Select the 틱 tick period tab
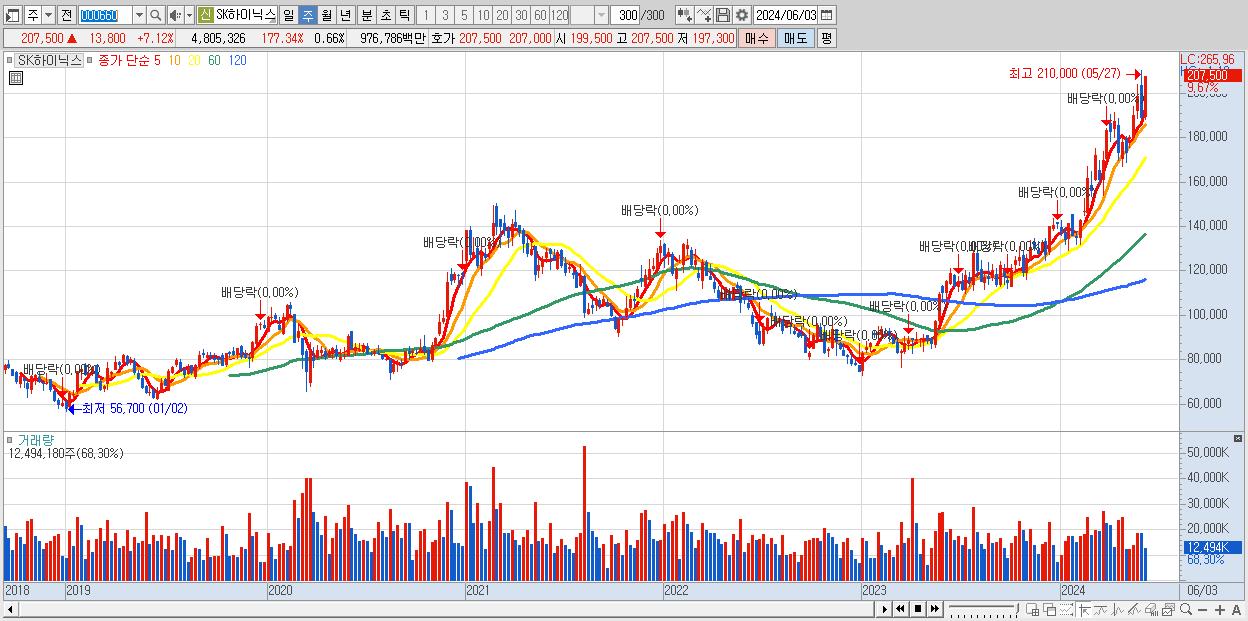The image size is (1248, 621). pos(404,15)
